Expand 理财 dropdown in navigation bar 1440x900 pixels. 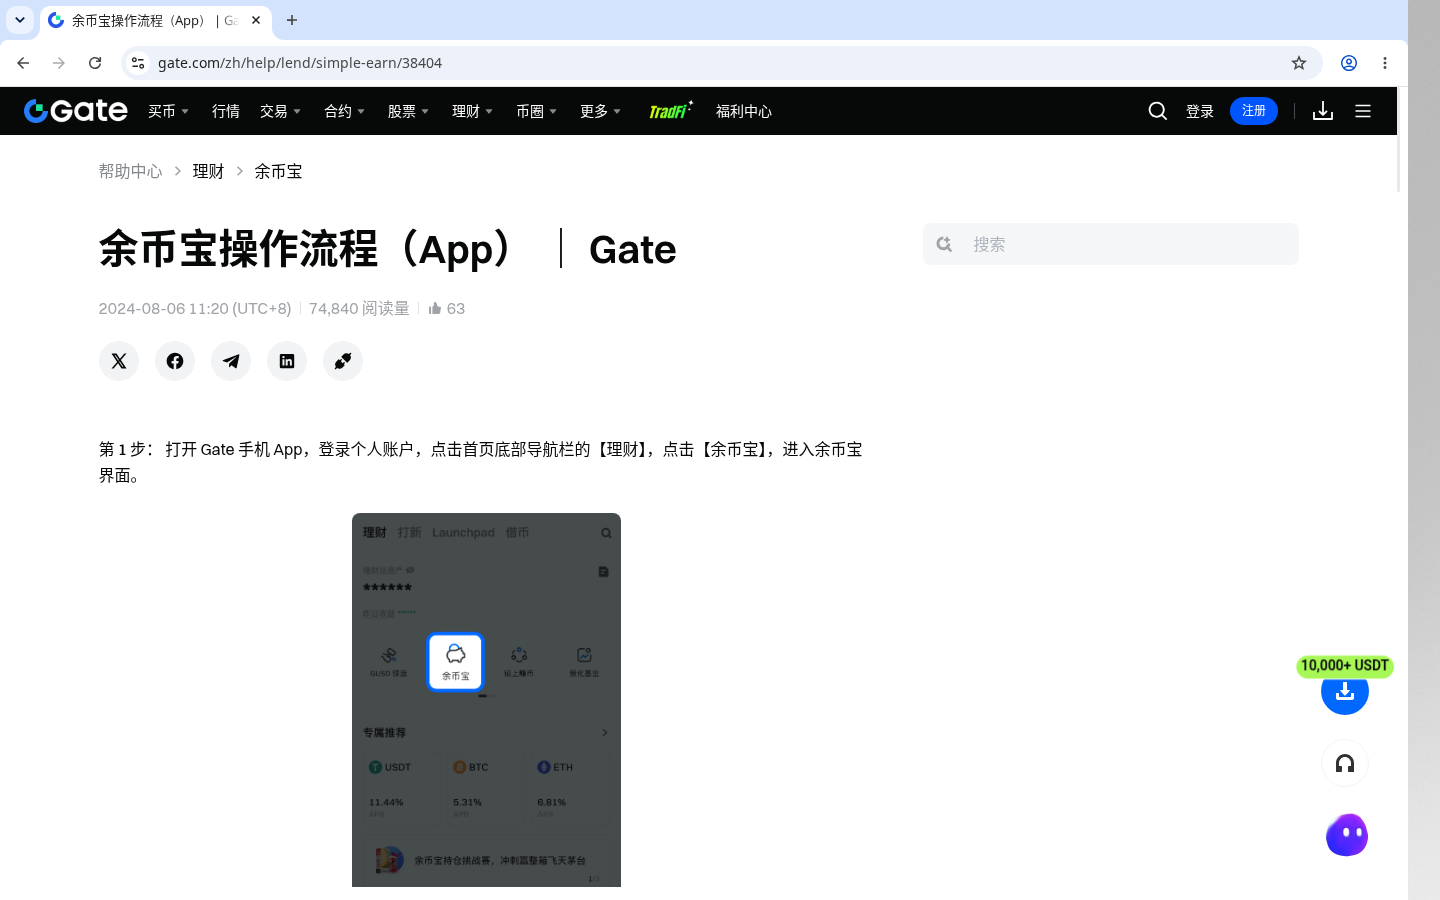tap(473, 111)
